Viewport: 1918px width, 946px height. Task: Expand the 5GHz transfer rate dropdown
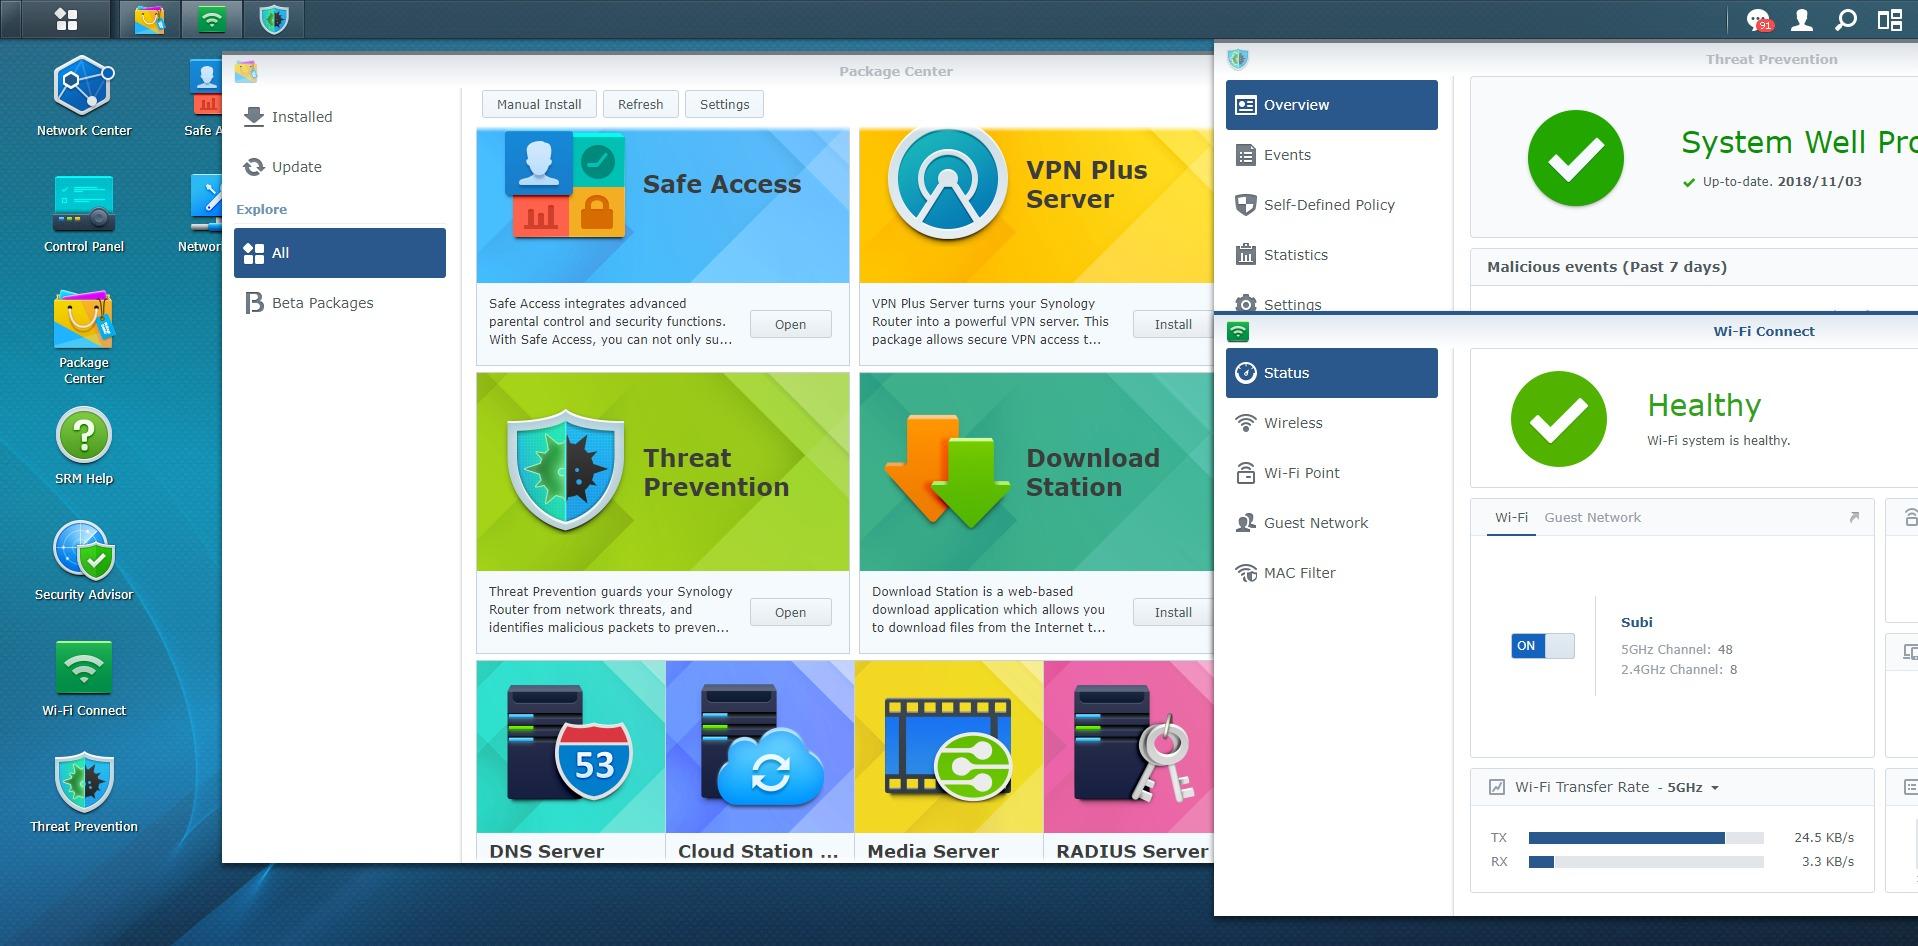tap(1692, 787)
